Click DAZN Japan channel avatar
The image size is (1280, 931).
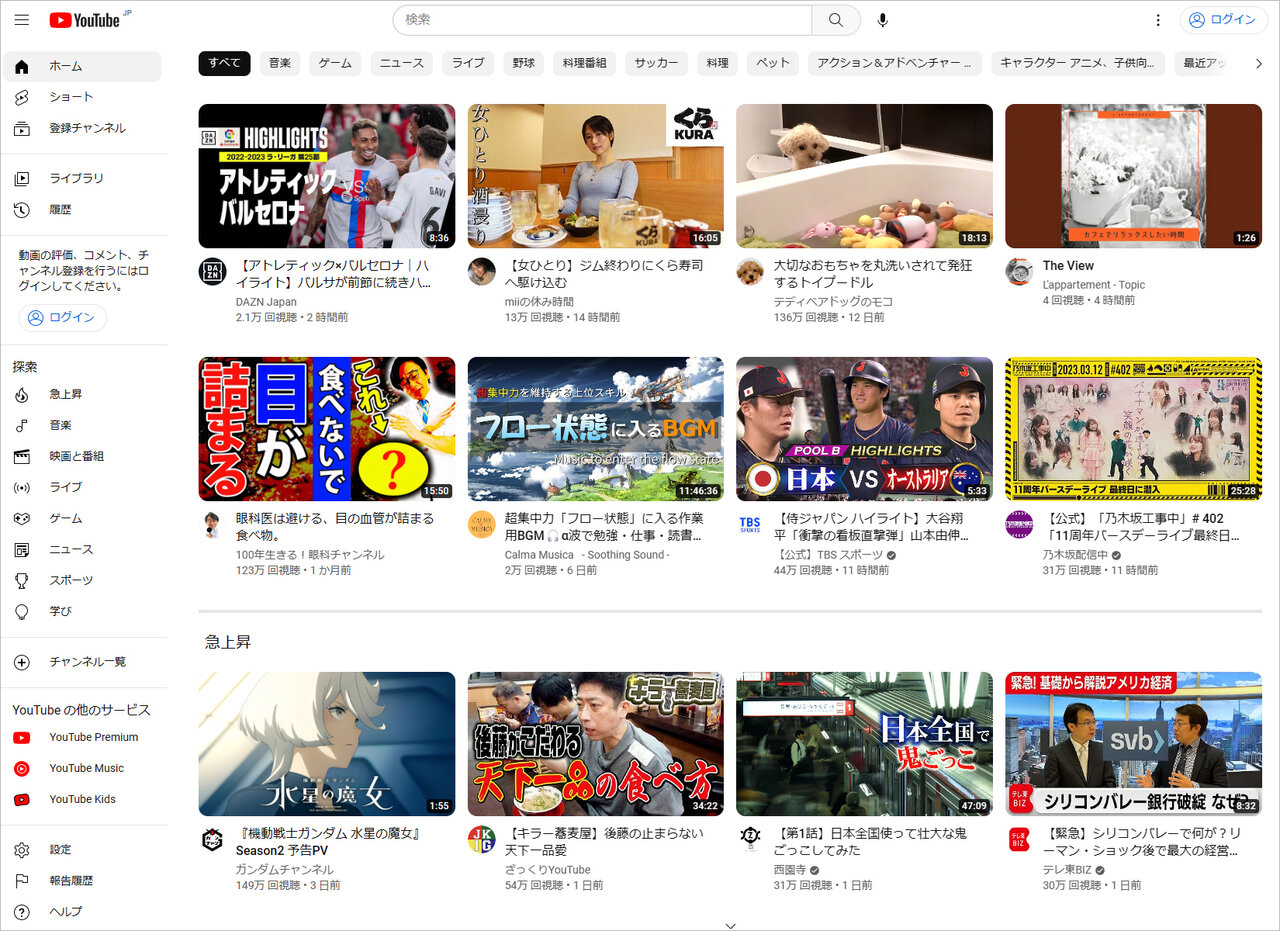pyautogui.click(x=213, y=272)
